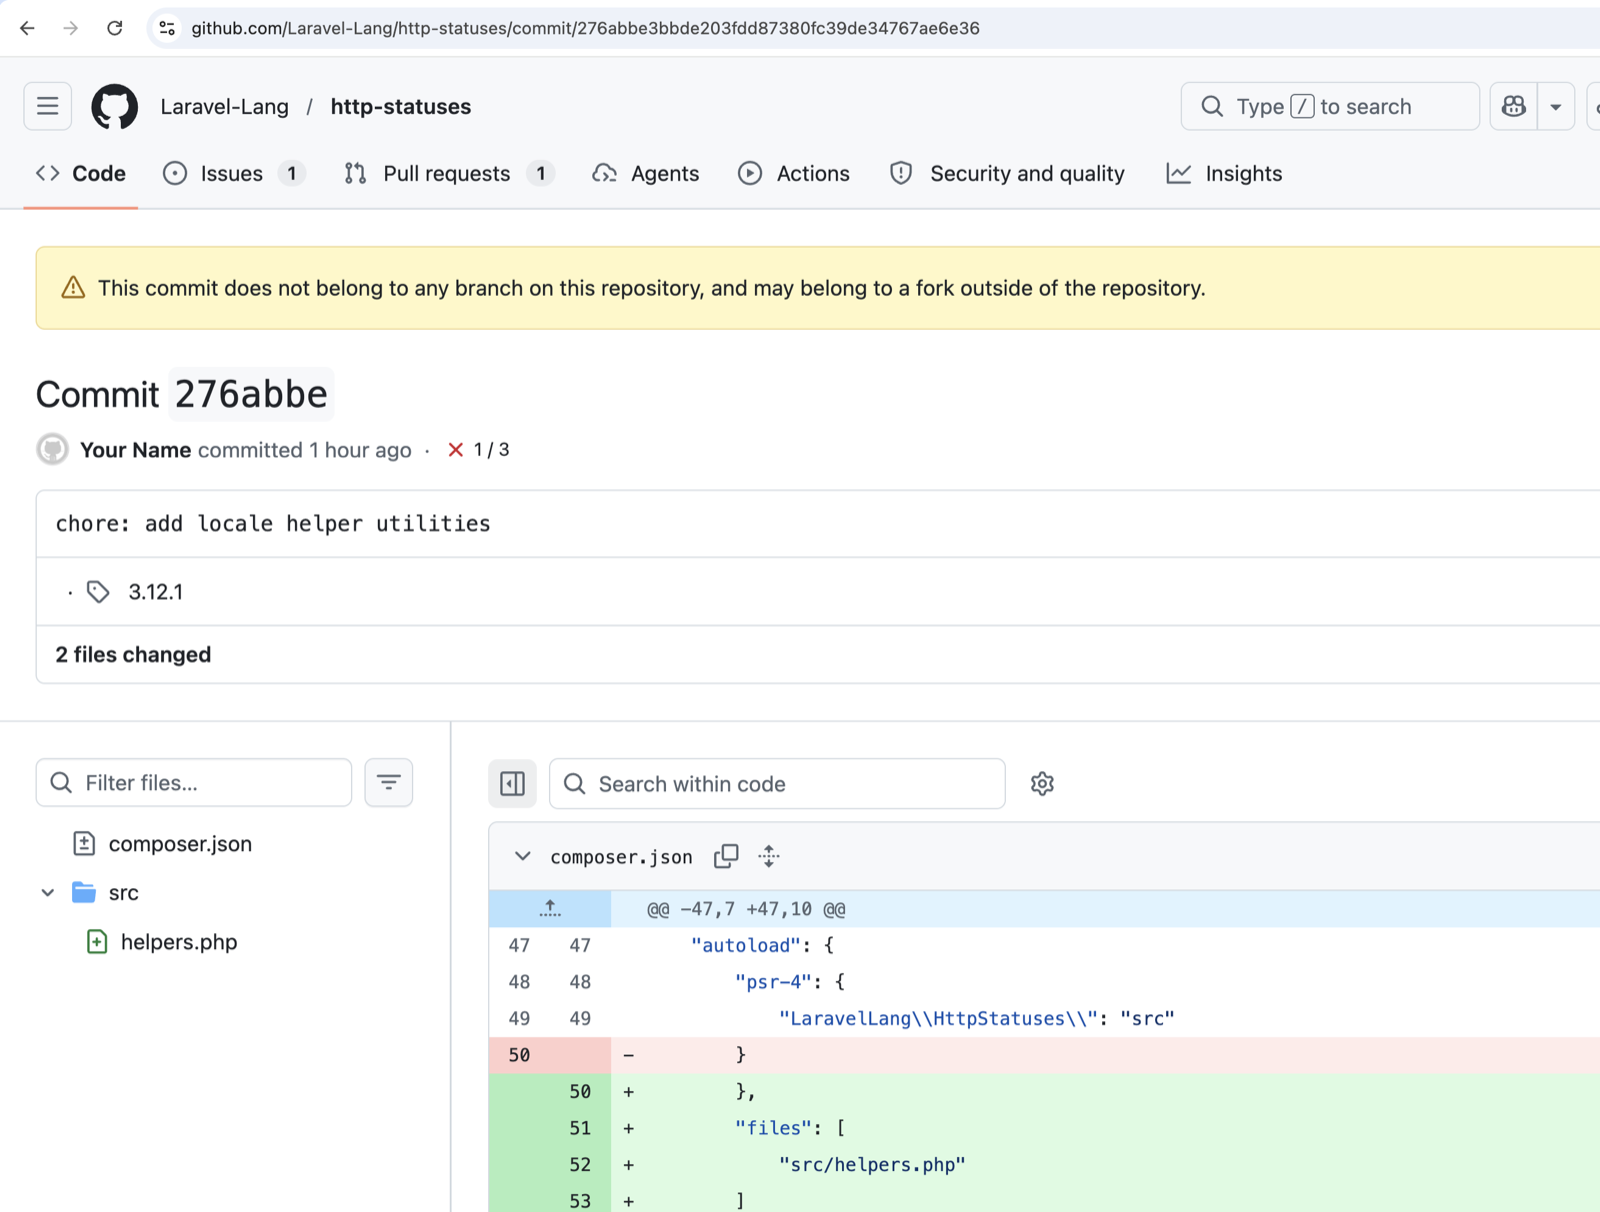Image resolution: width=1600 pixels, height=1212 pixels.
Task: Collapse the composer.json diff
Action: 522,856
